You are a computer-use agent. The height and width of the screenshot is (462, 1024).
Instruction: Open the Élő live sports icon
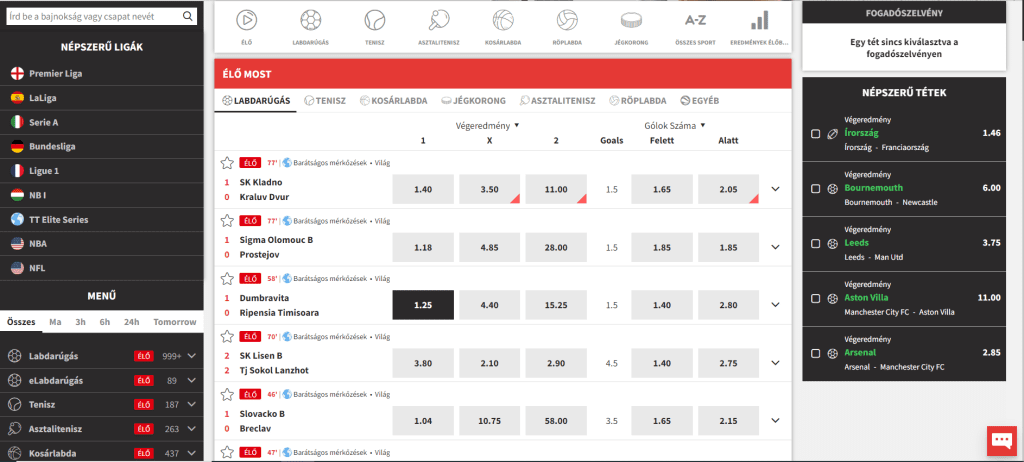[x=247, y=21]
